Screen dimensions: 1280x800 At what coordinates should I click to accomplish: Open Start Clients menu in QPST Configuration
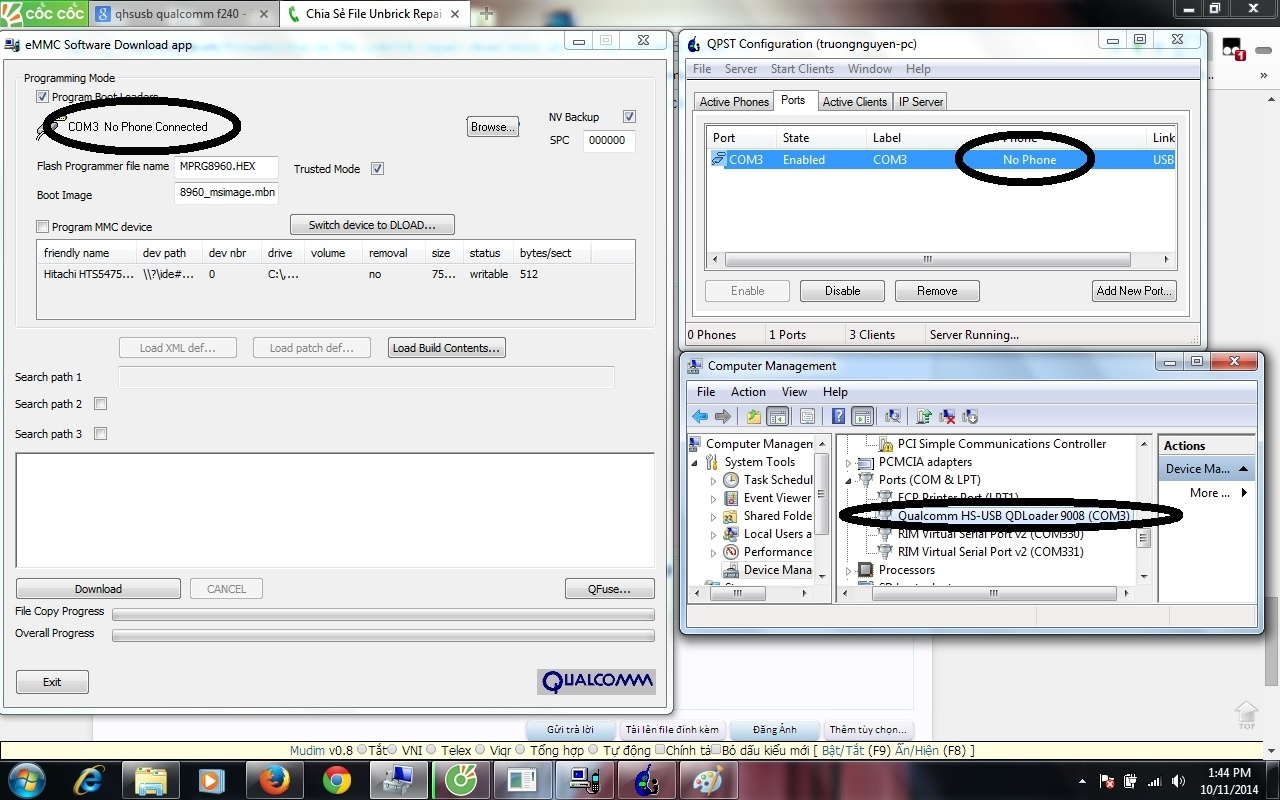[x=802, y=69]
